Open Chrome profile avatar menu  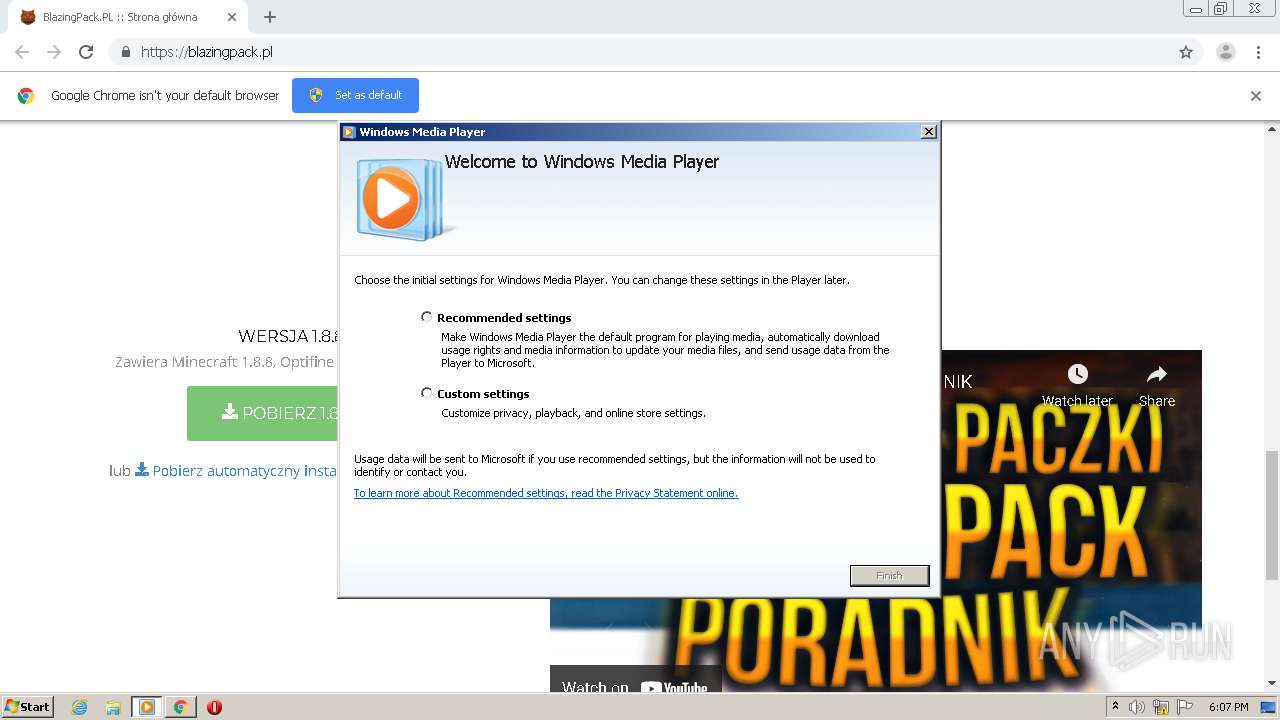pyautogui.click(x=1226, y=52)
